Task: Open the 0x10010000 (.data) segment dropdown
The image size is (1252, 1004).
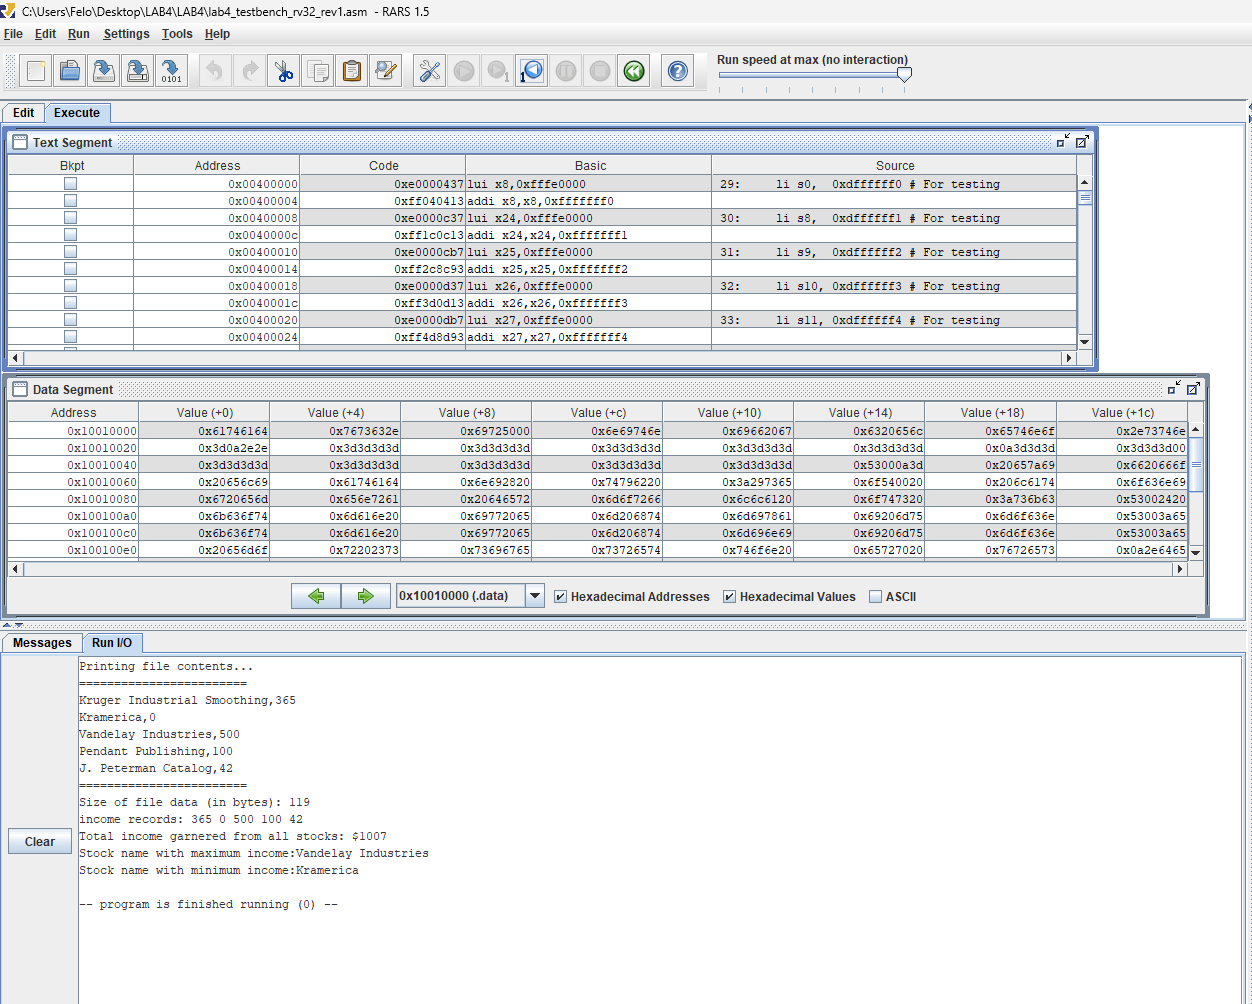Action: pyautogui.click(x=535, y=596)
